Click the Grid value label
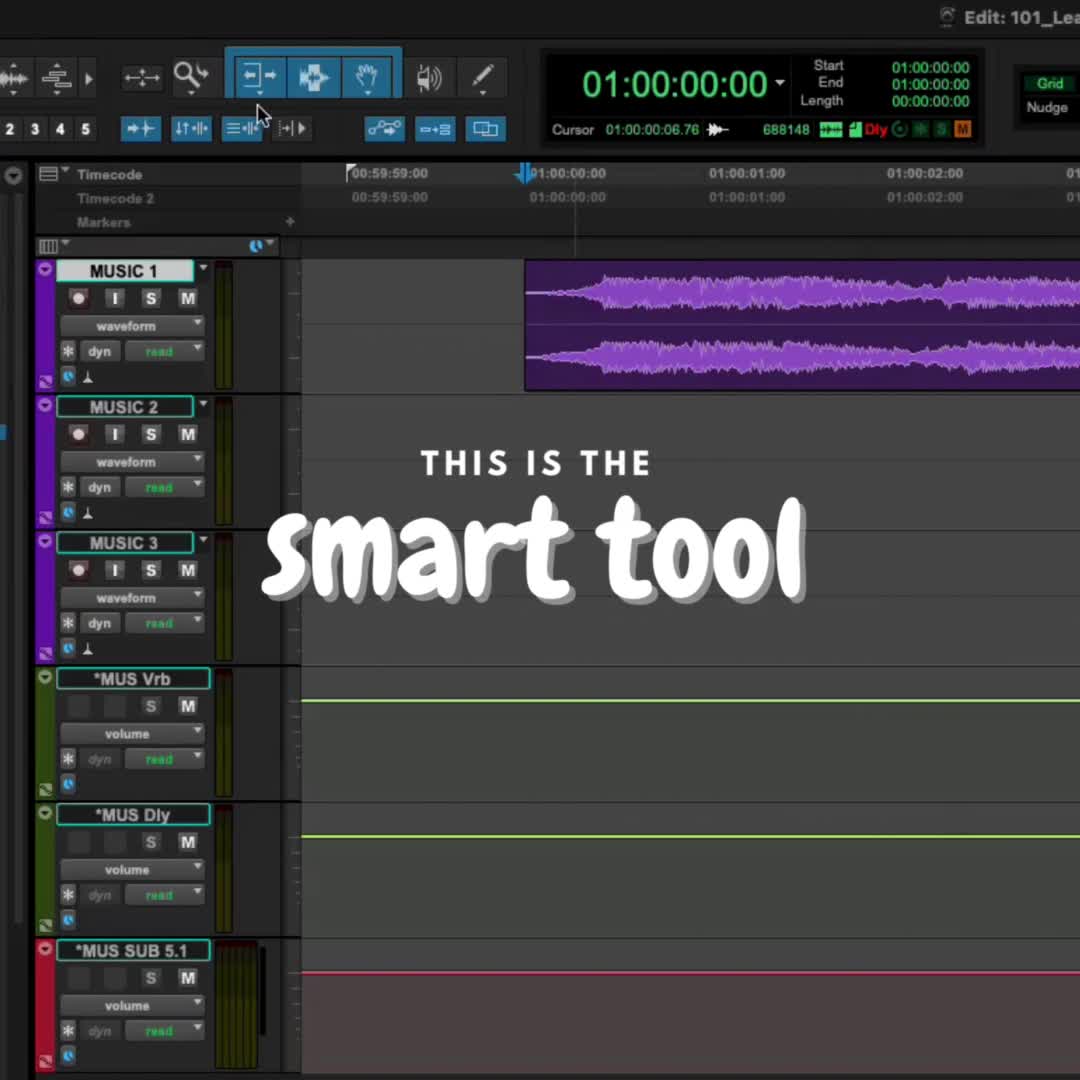 pos(1049,84)
